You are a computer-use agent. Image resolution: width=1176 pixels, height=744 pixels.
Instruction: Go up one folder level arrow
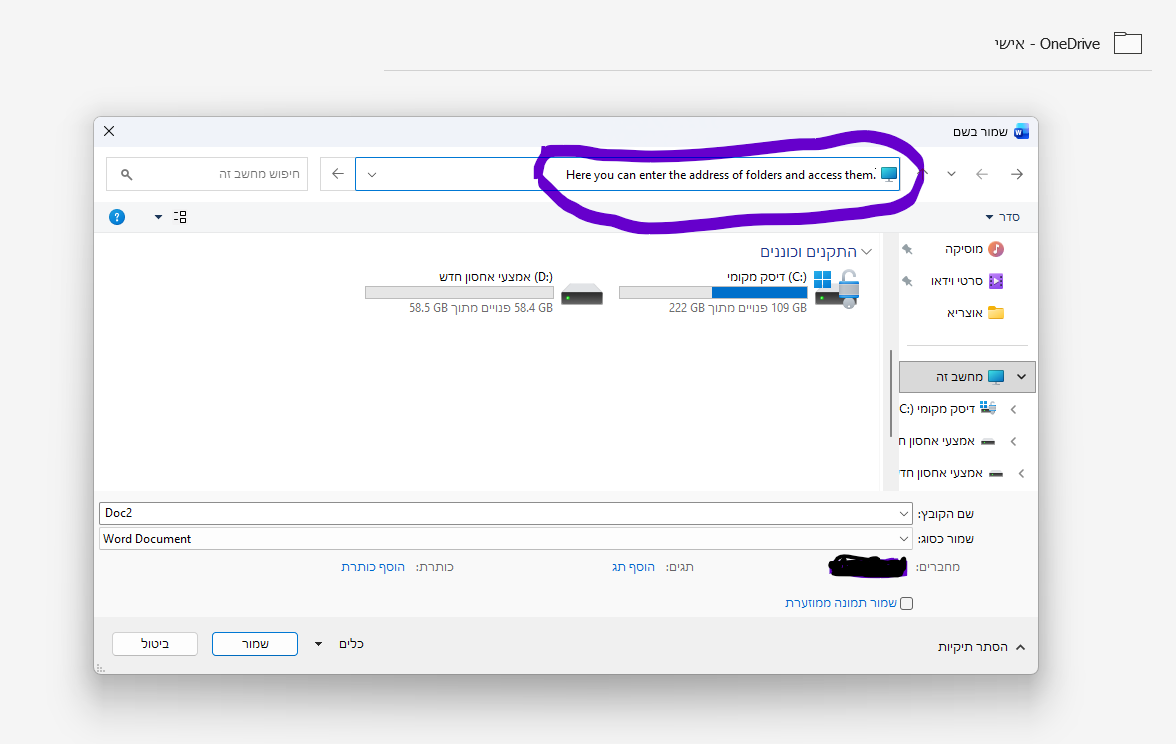923,174
